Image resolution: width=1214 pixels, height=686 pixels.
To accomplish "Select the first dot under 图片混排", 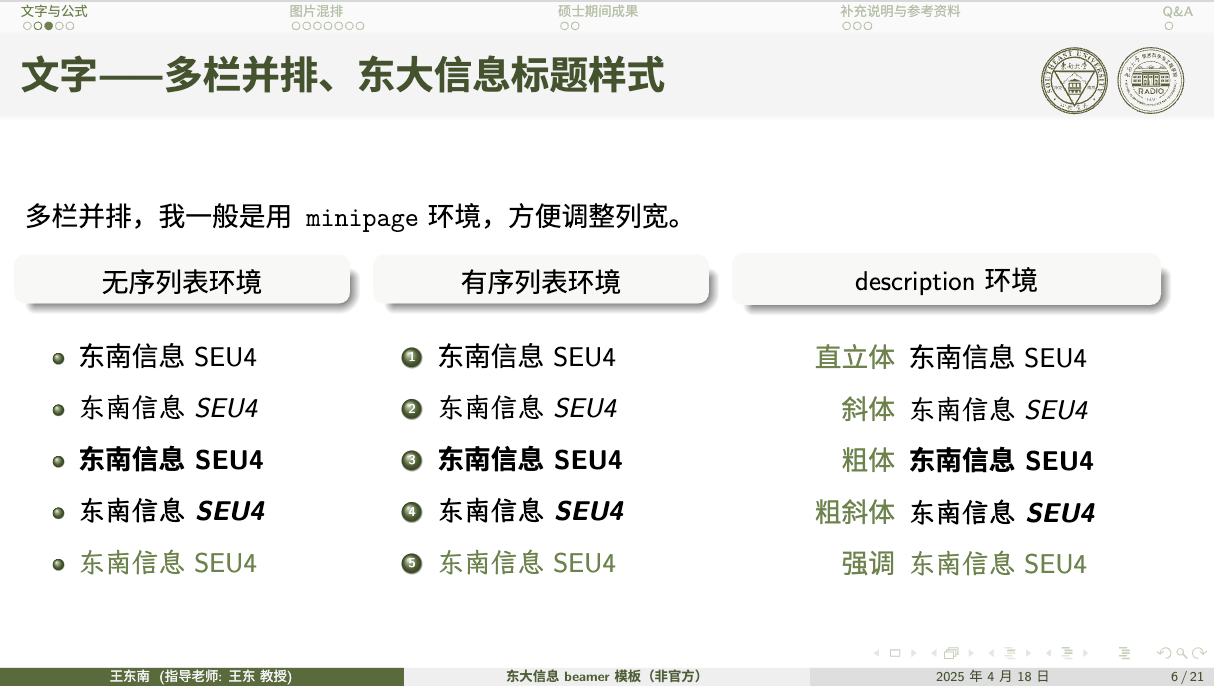I will [295, 26].
